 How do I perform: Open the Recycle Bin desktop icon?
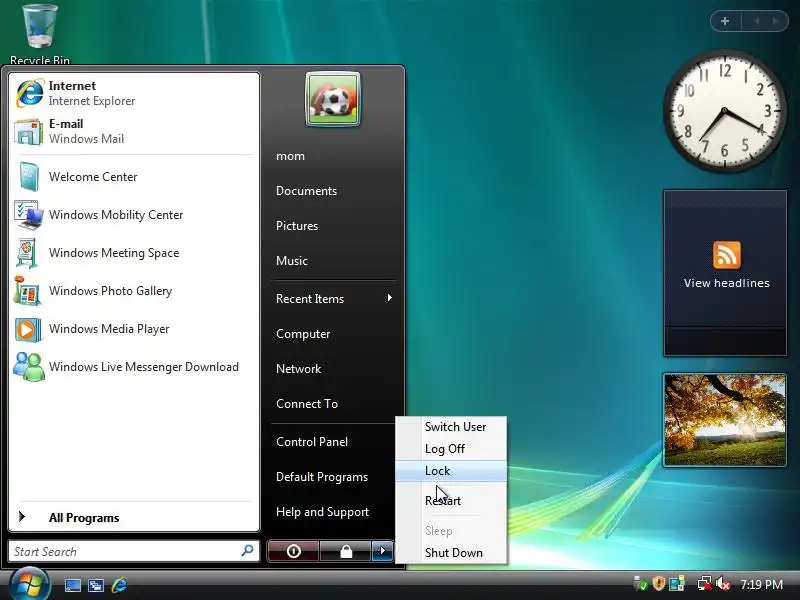pyautogui.click(x=40, y=34)
